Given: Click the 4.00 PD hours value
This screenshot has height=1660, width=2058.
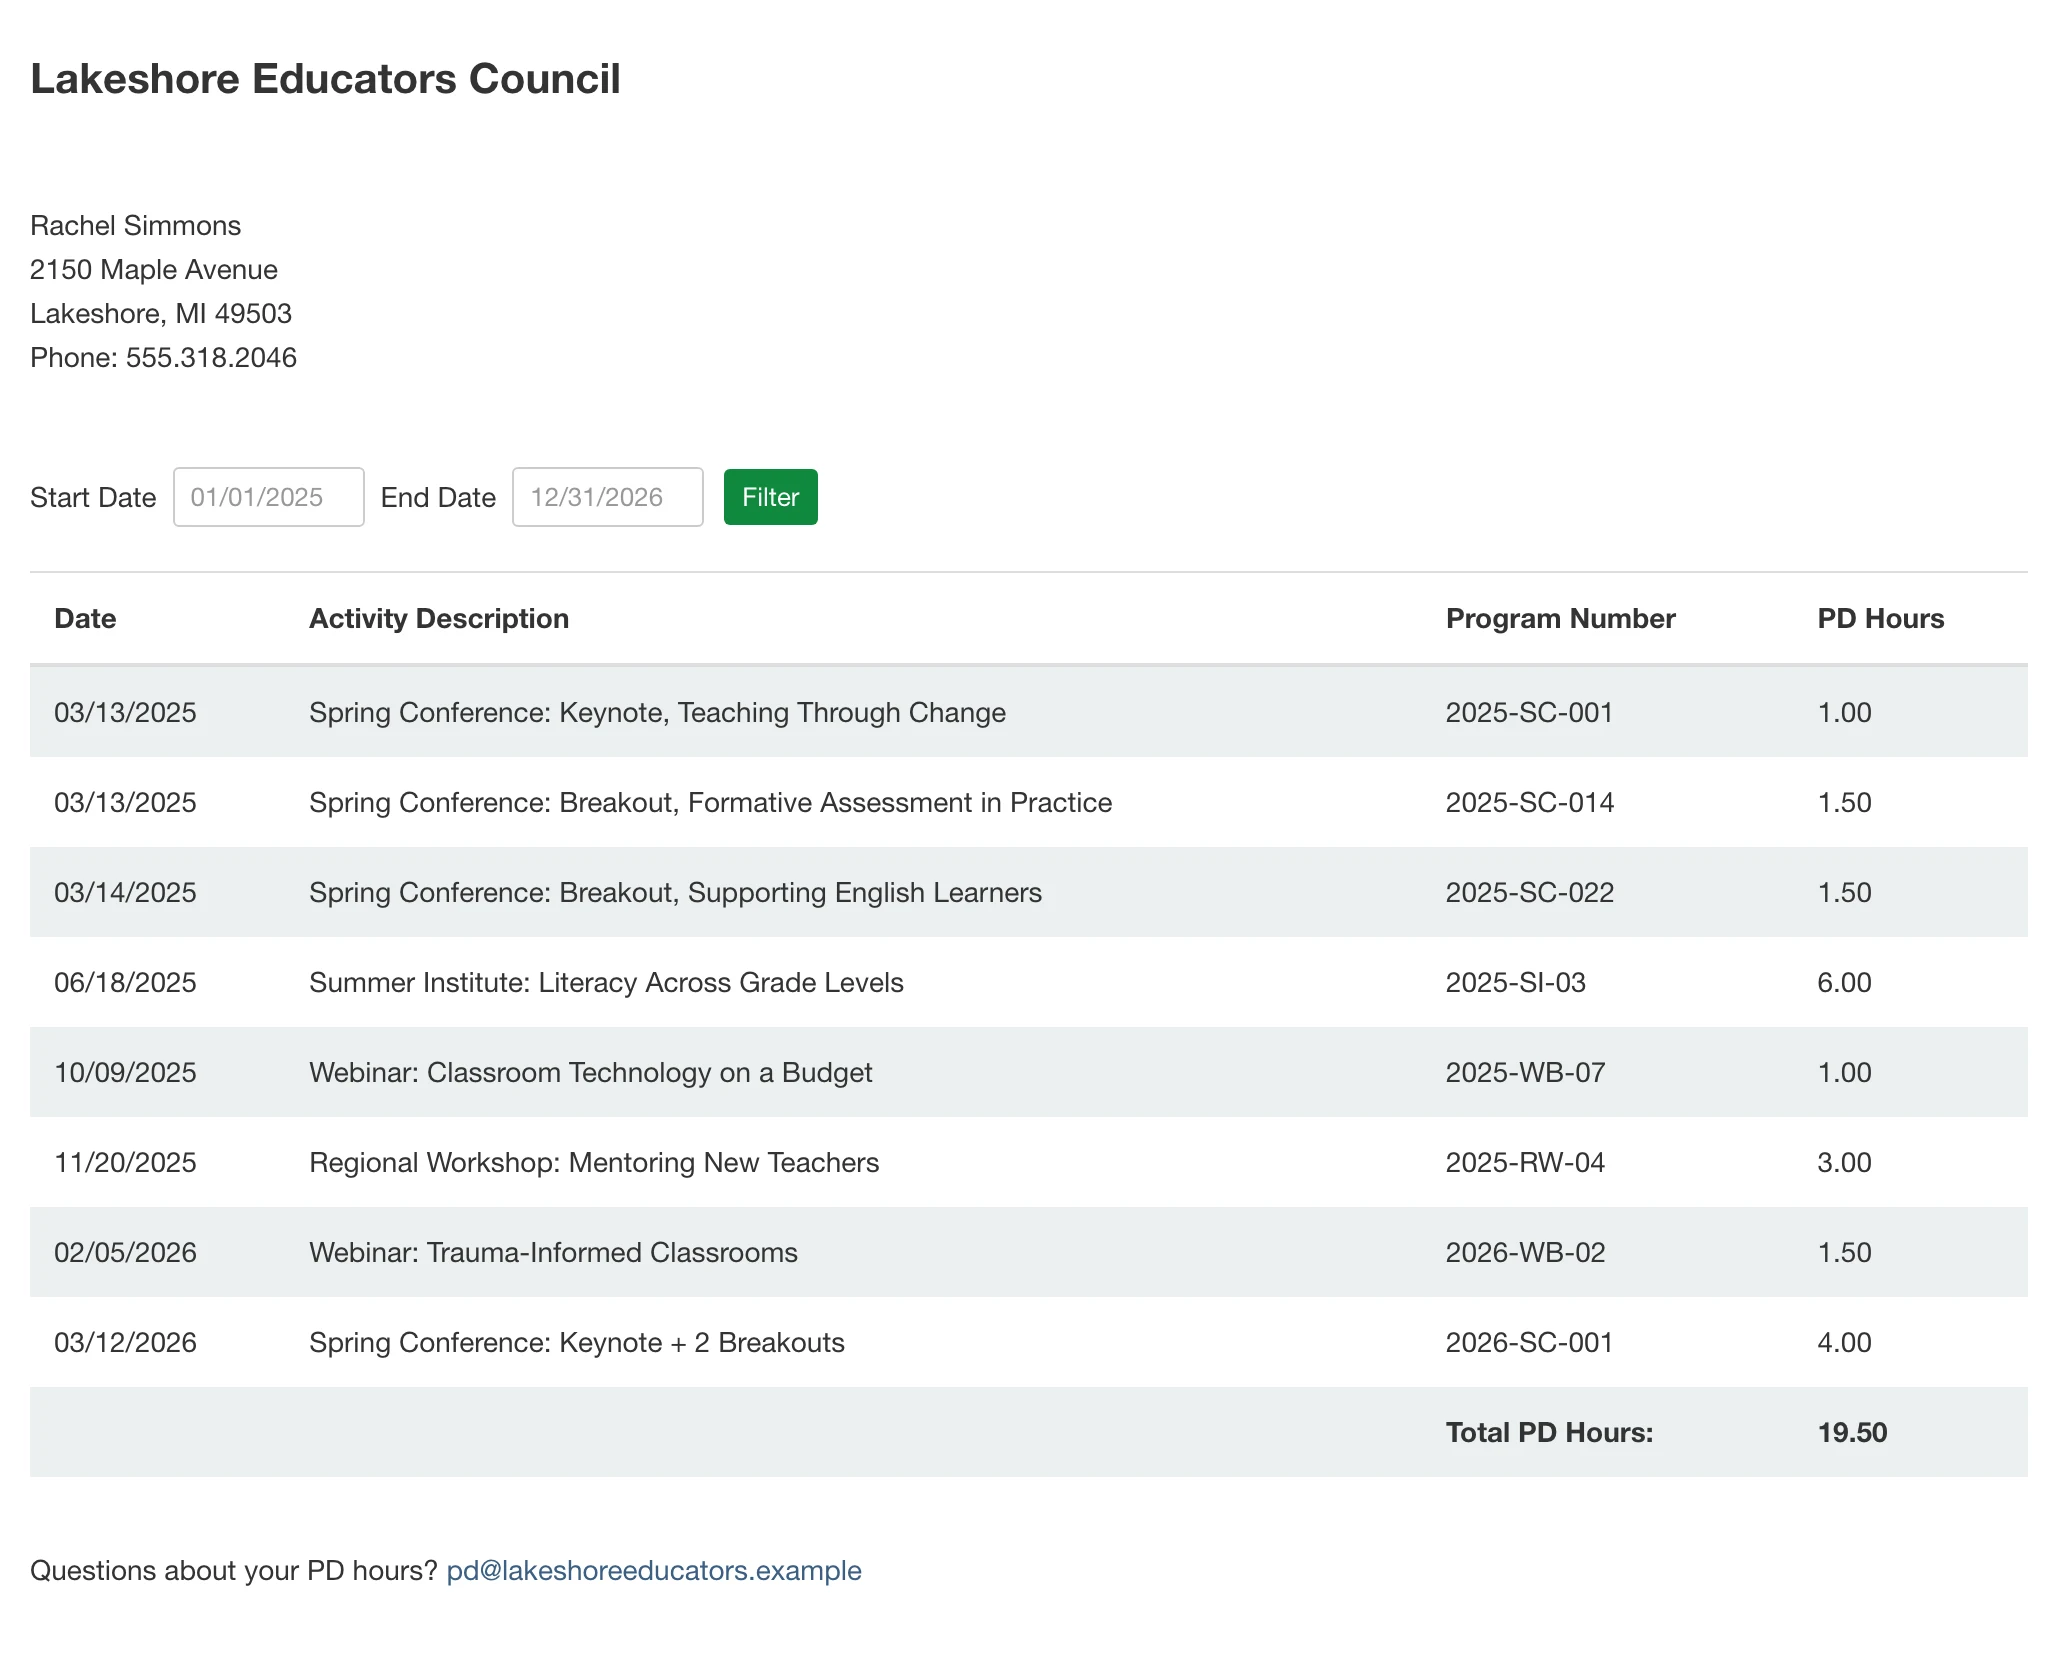Looking at the screenshot, I should (1845, 1342).
